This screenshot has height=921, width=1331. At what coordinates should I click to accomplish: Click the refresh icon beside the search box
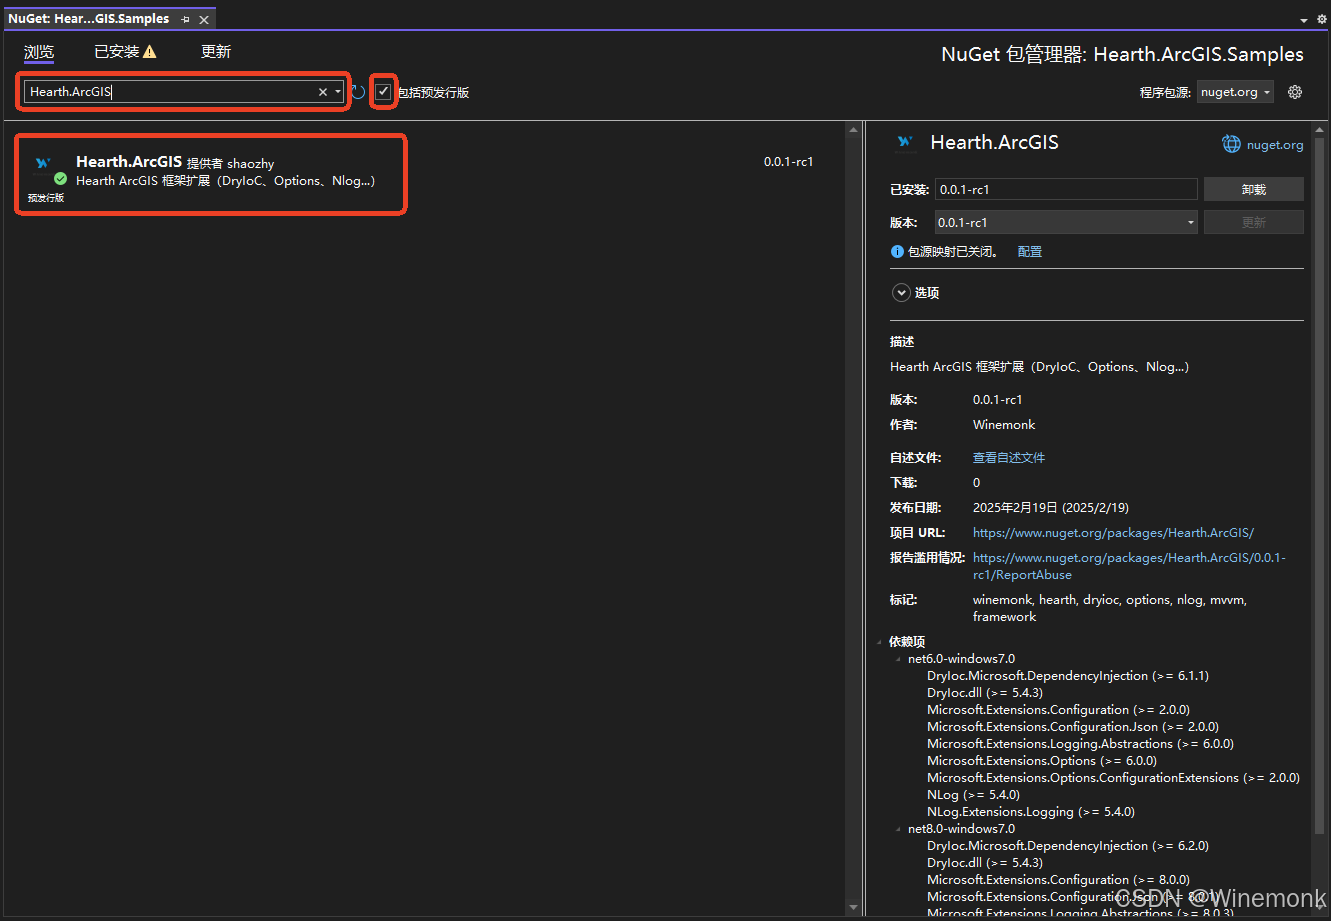358,92
